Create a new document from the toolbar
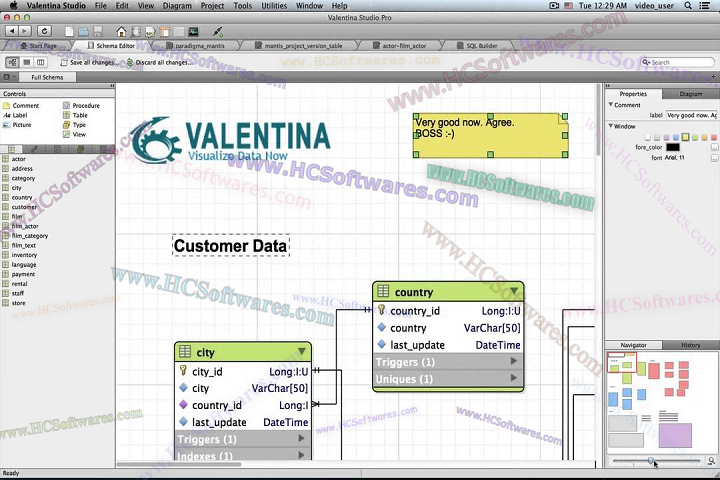The image size is (720, 480). point(69,31)
